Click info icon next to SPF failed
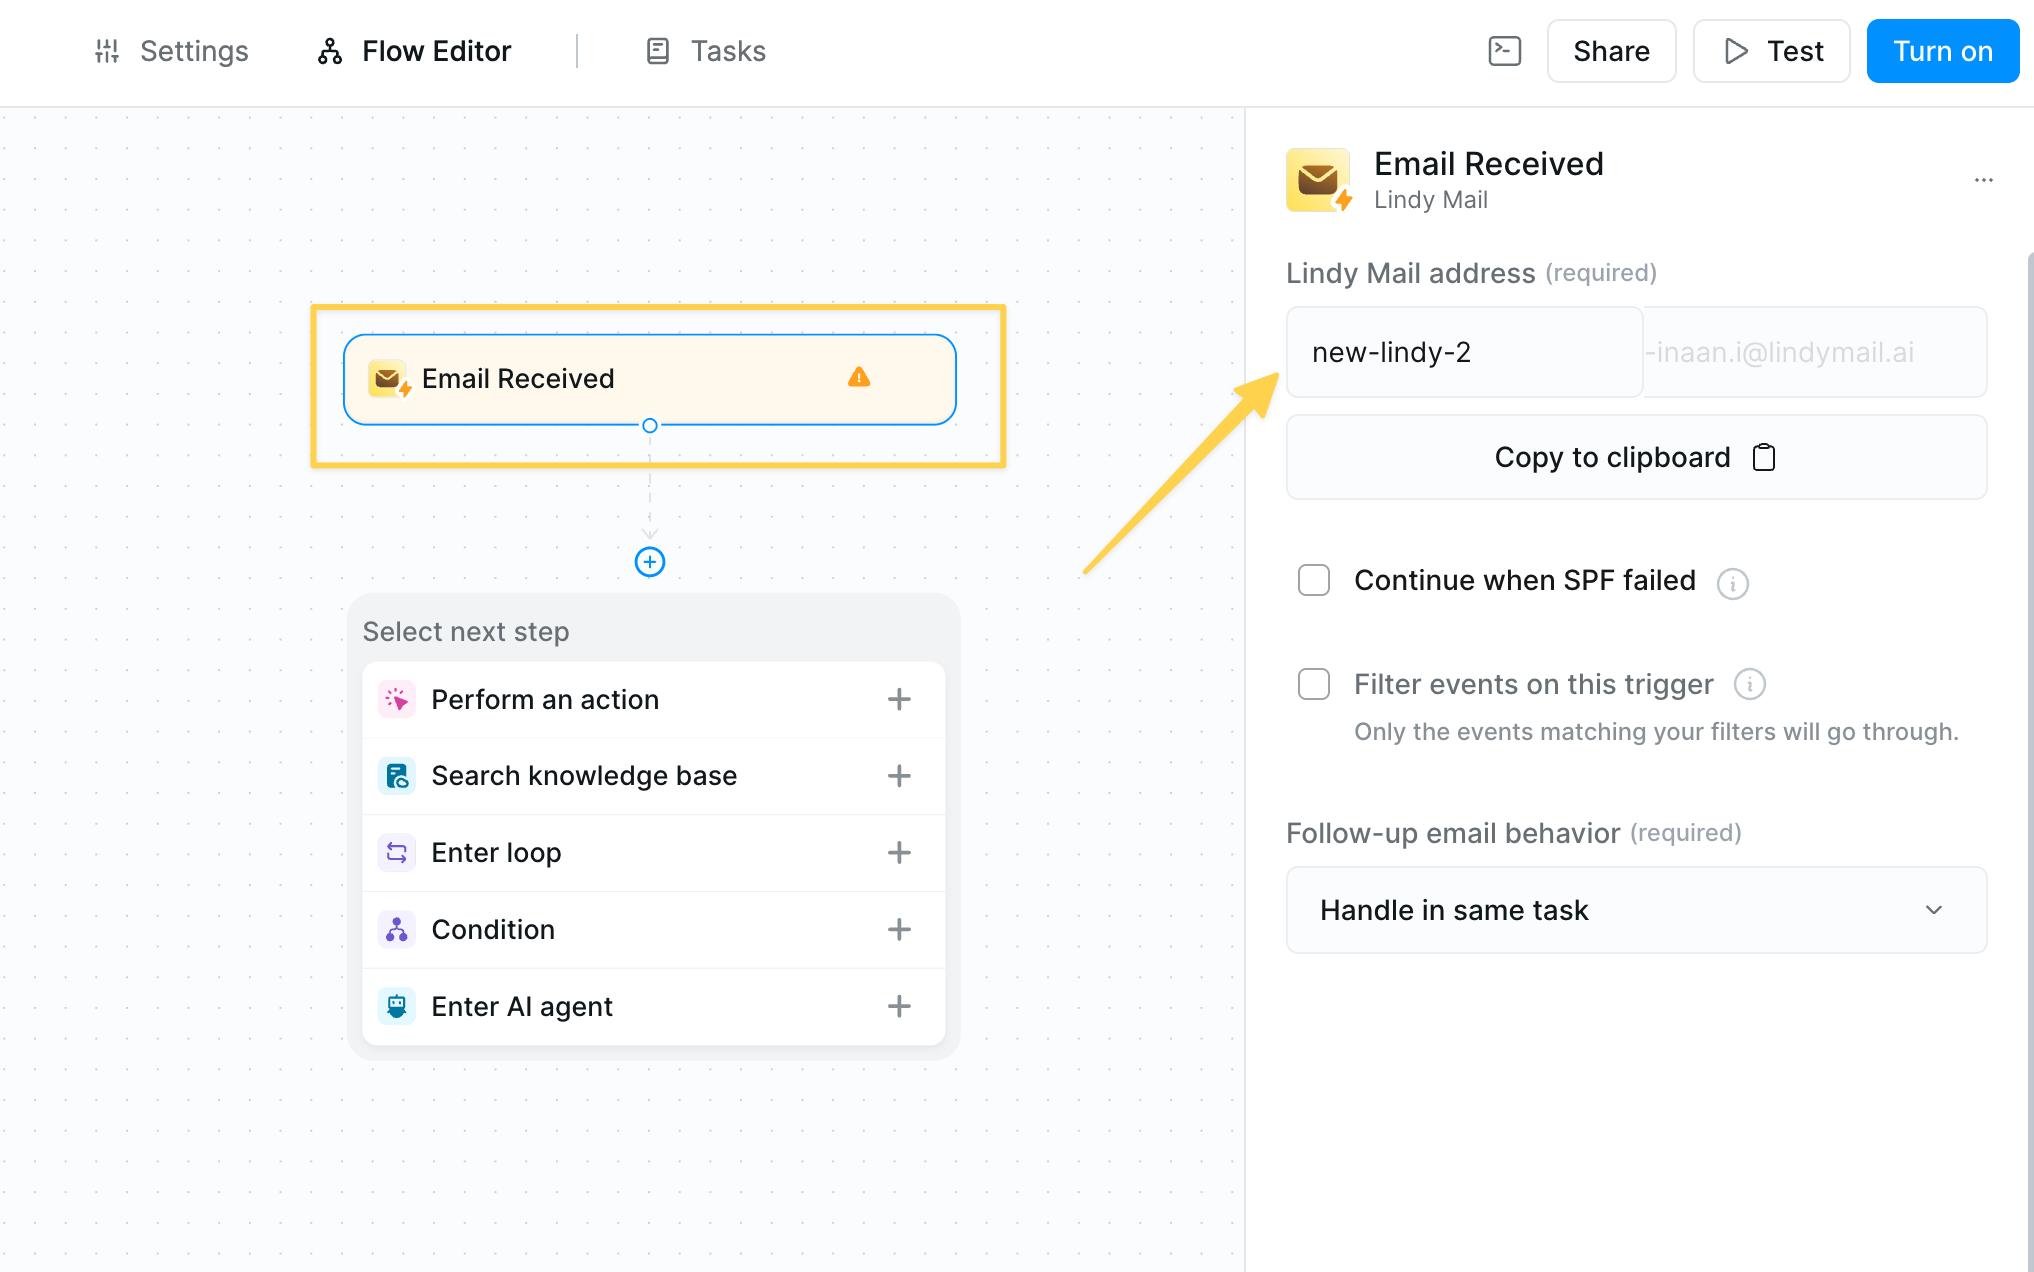Image resolution: width=2034 pixels, height=1272 pixels. tap(1732, 583)
